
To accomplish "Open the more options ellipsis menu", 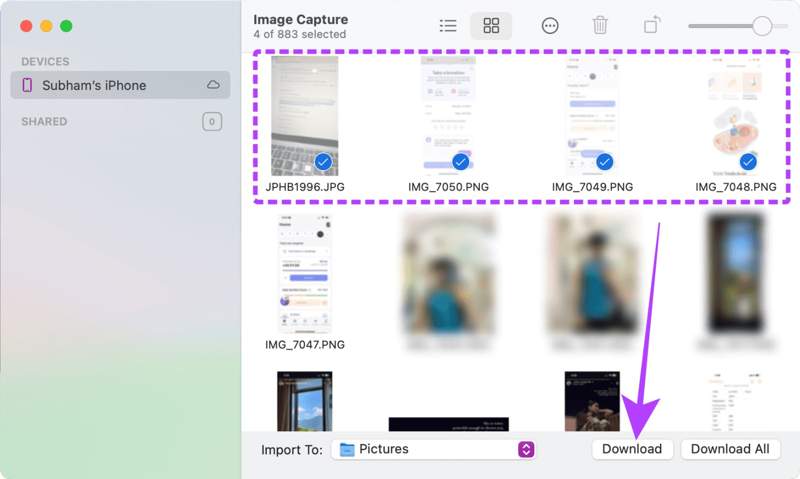I will 550,26.
